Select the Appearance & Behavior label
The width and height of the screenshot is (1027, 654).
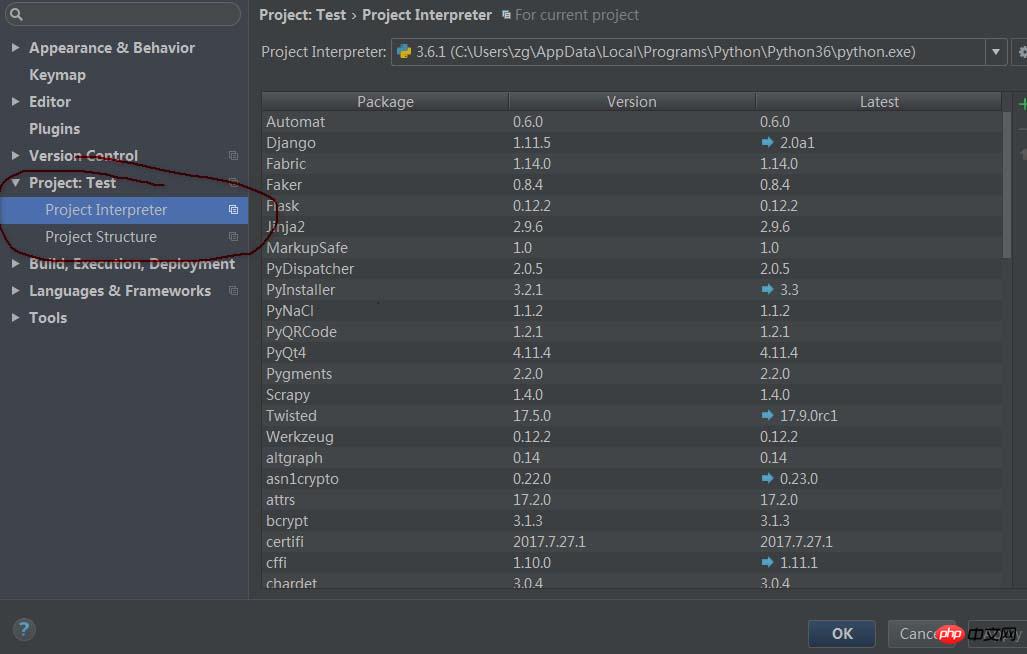pyautogui.click(x=112, y=47)
